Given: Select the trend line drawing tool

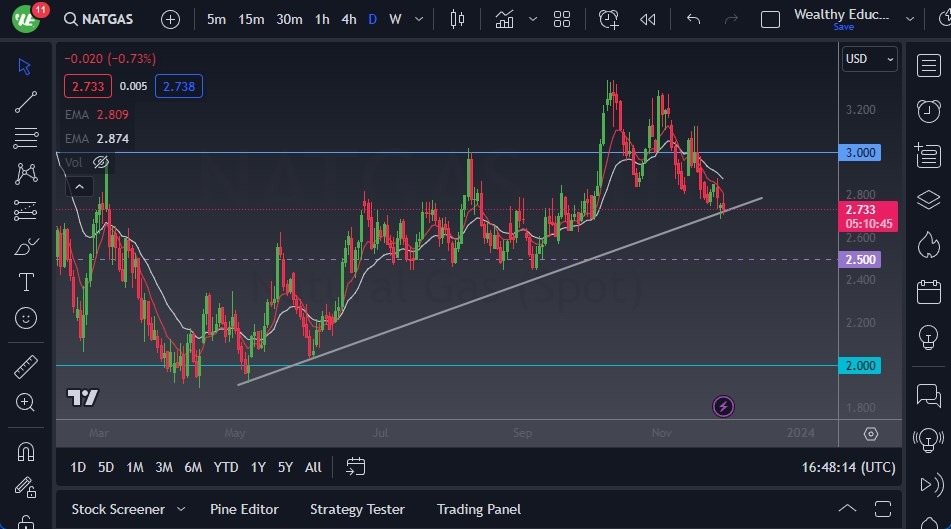Looking at the screenshot, I should 26,101.
